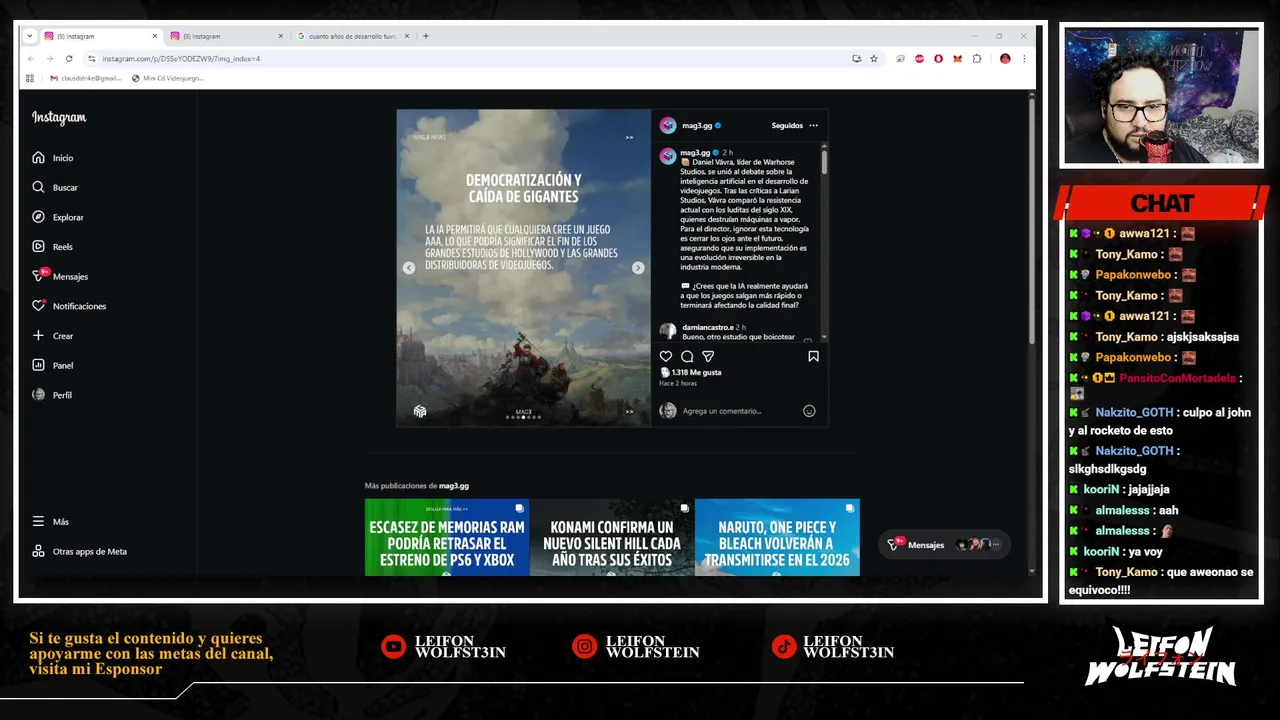
Task: Click the comment bubble icon on post
Action: pyautogui.click(x=687, y=356)
